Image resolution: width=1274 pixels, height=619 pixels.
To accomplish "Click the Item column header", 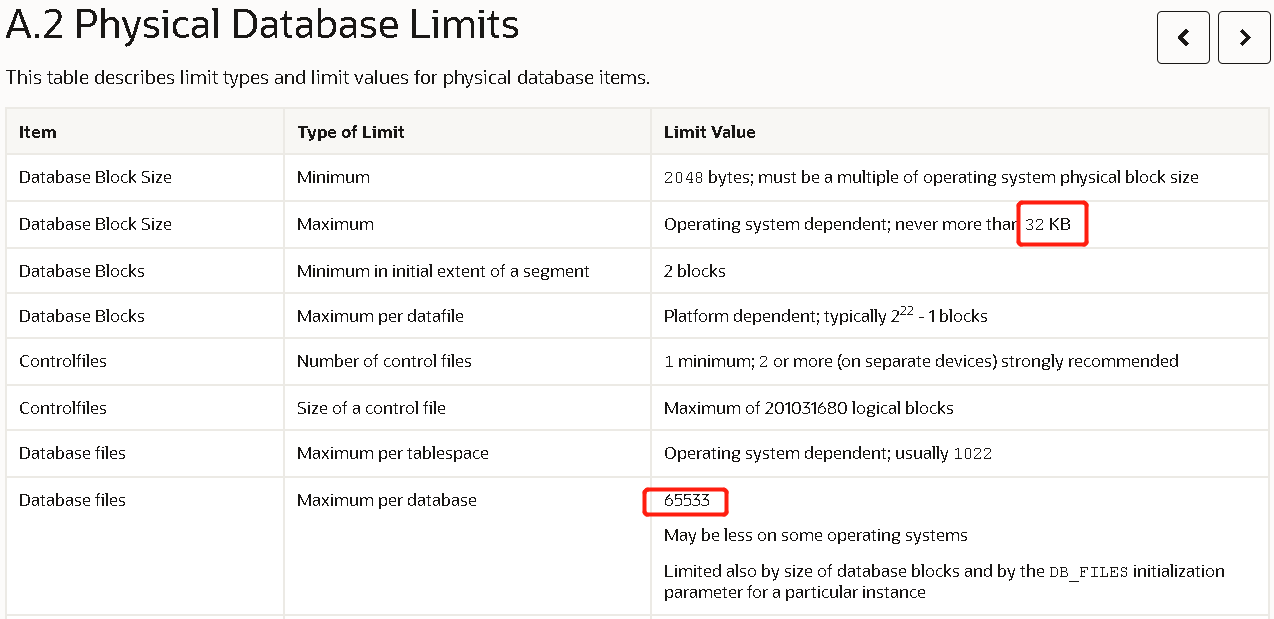I will (x=38, y=132).
